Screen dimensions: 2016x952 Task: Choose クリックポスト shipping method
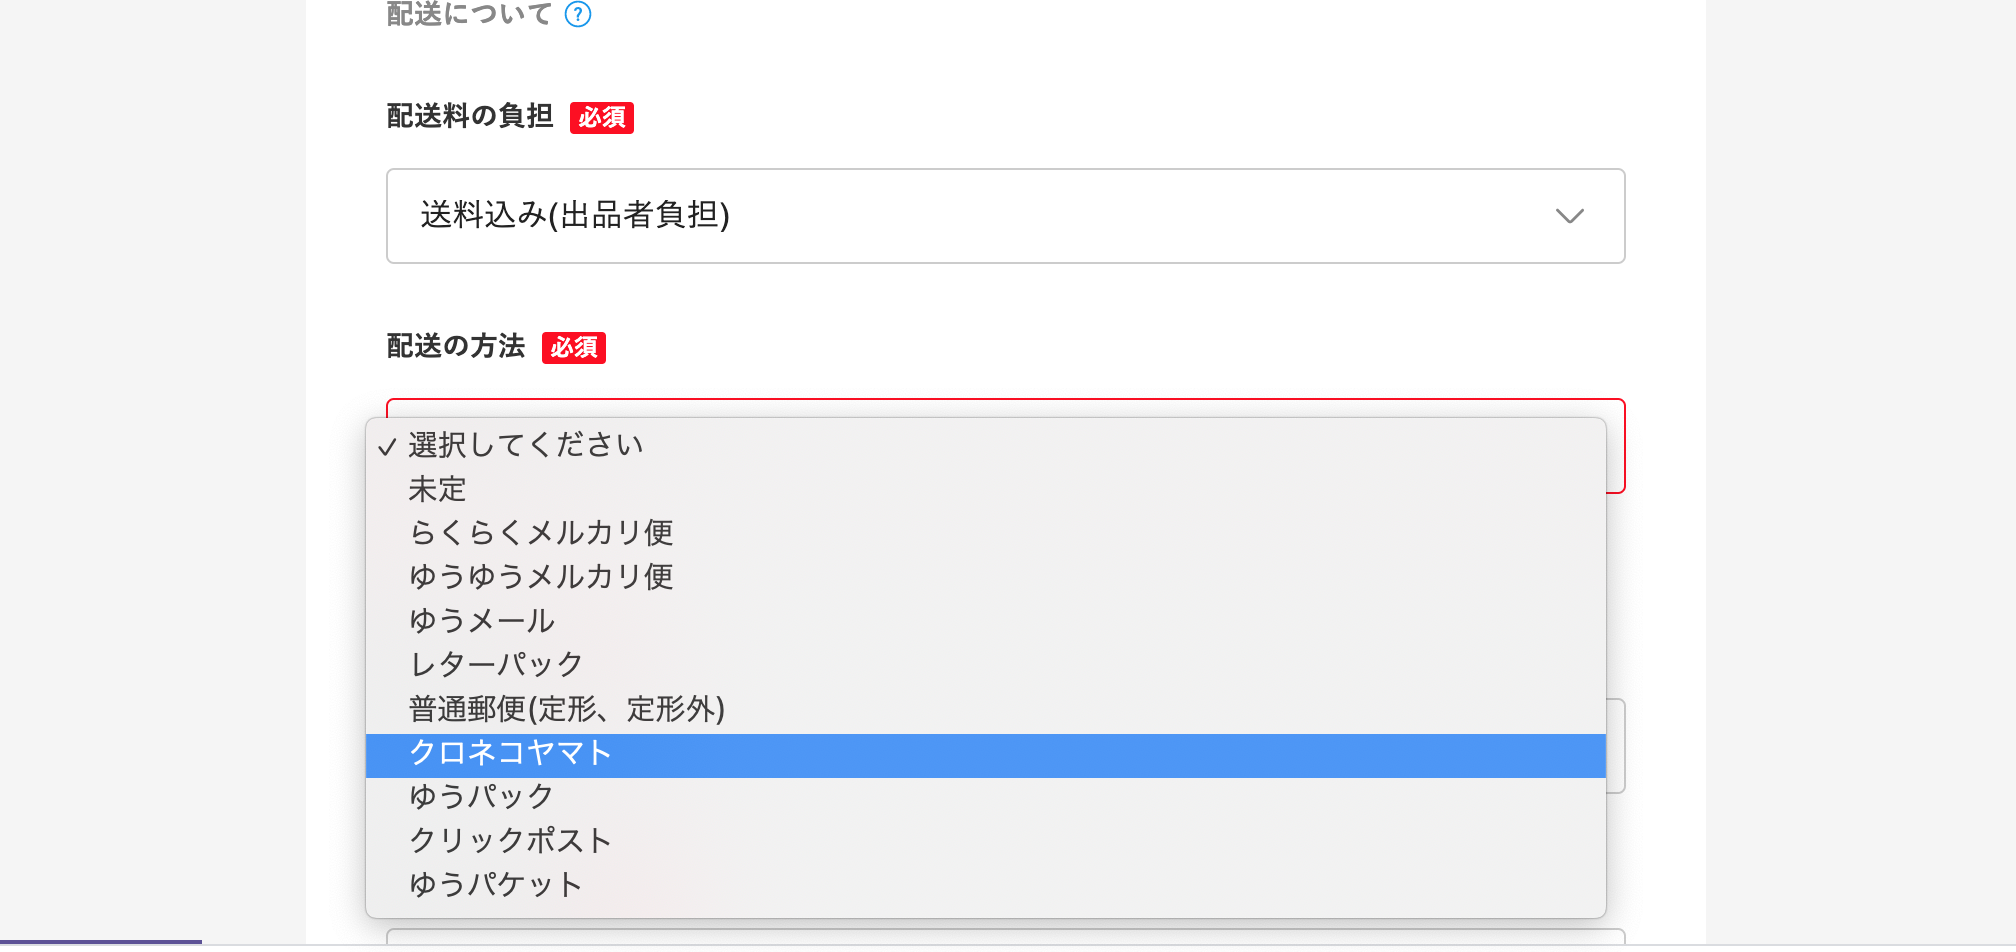[x=986, y=841]
